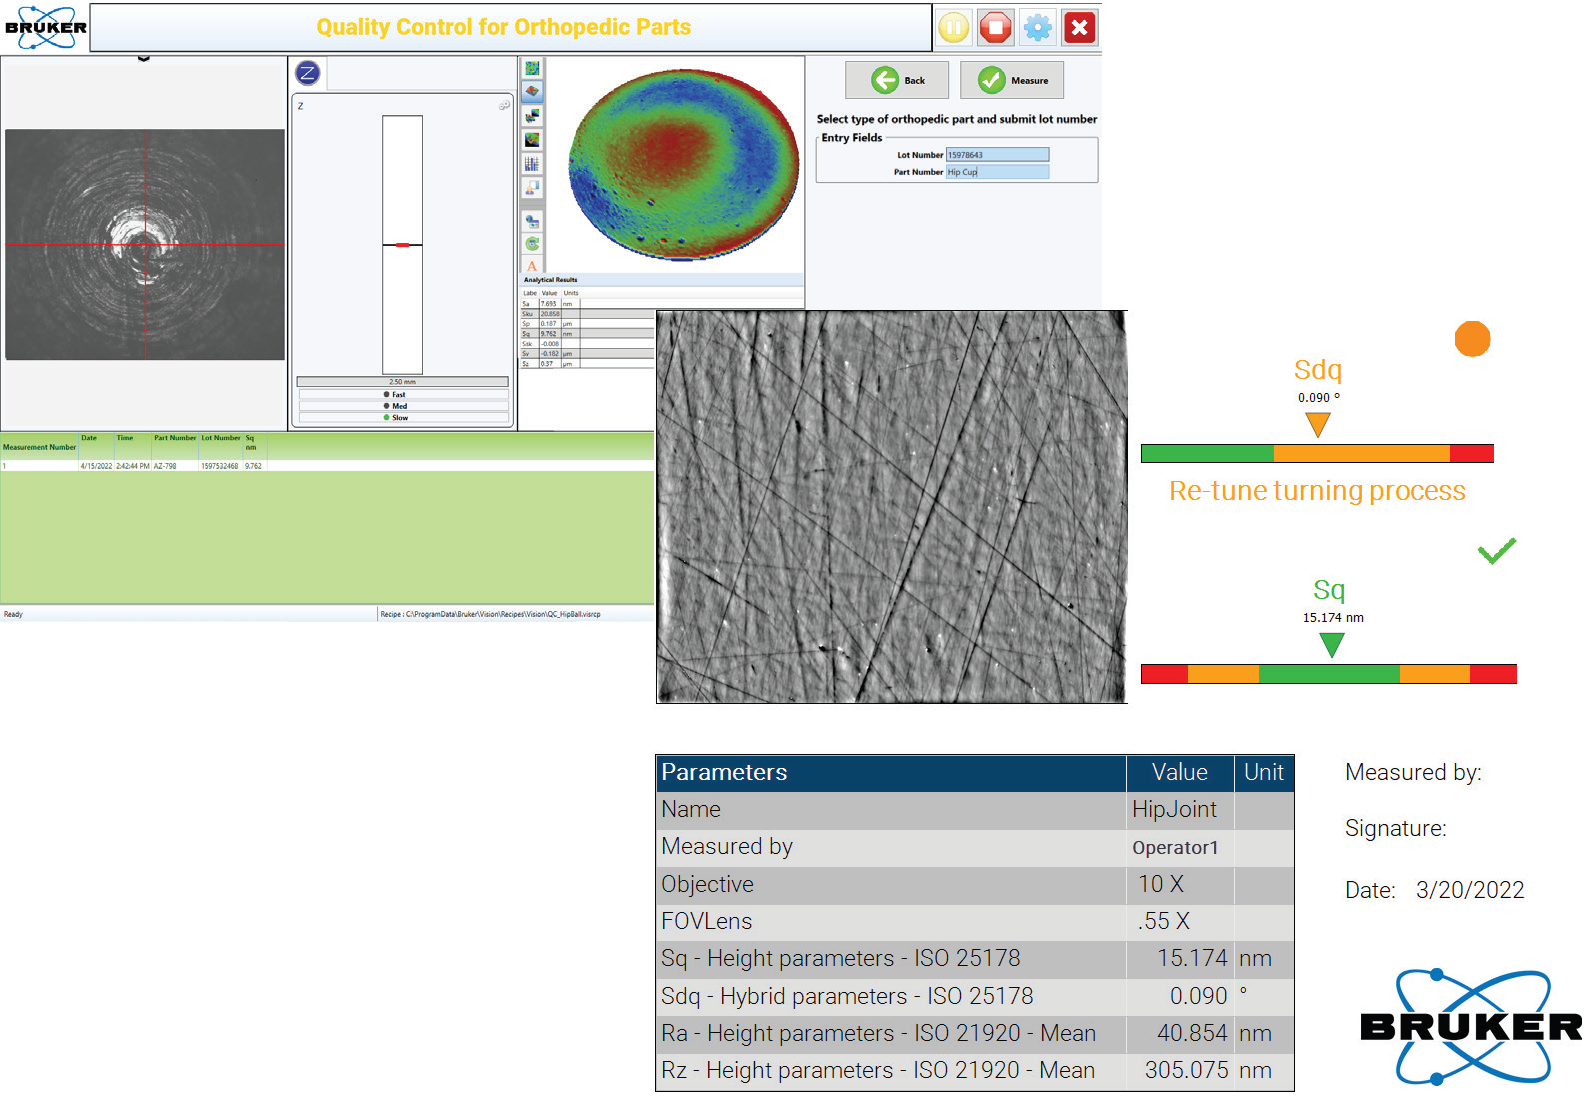The width and height of the screenshot is (1586, 1104).
Task: Click the HipJoint name value cell
Action: (1180, 810)
